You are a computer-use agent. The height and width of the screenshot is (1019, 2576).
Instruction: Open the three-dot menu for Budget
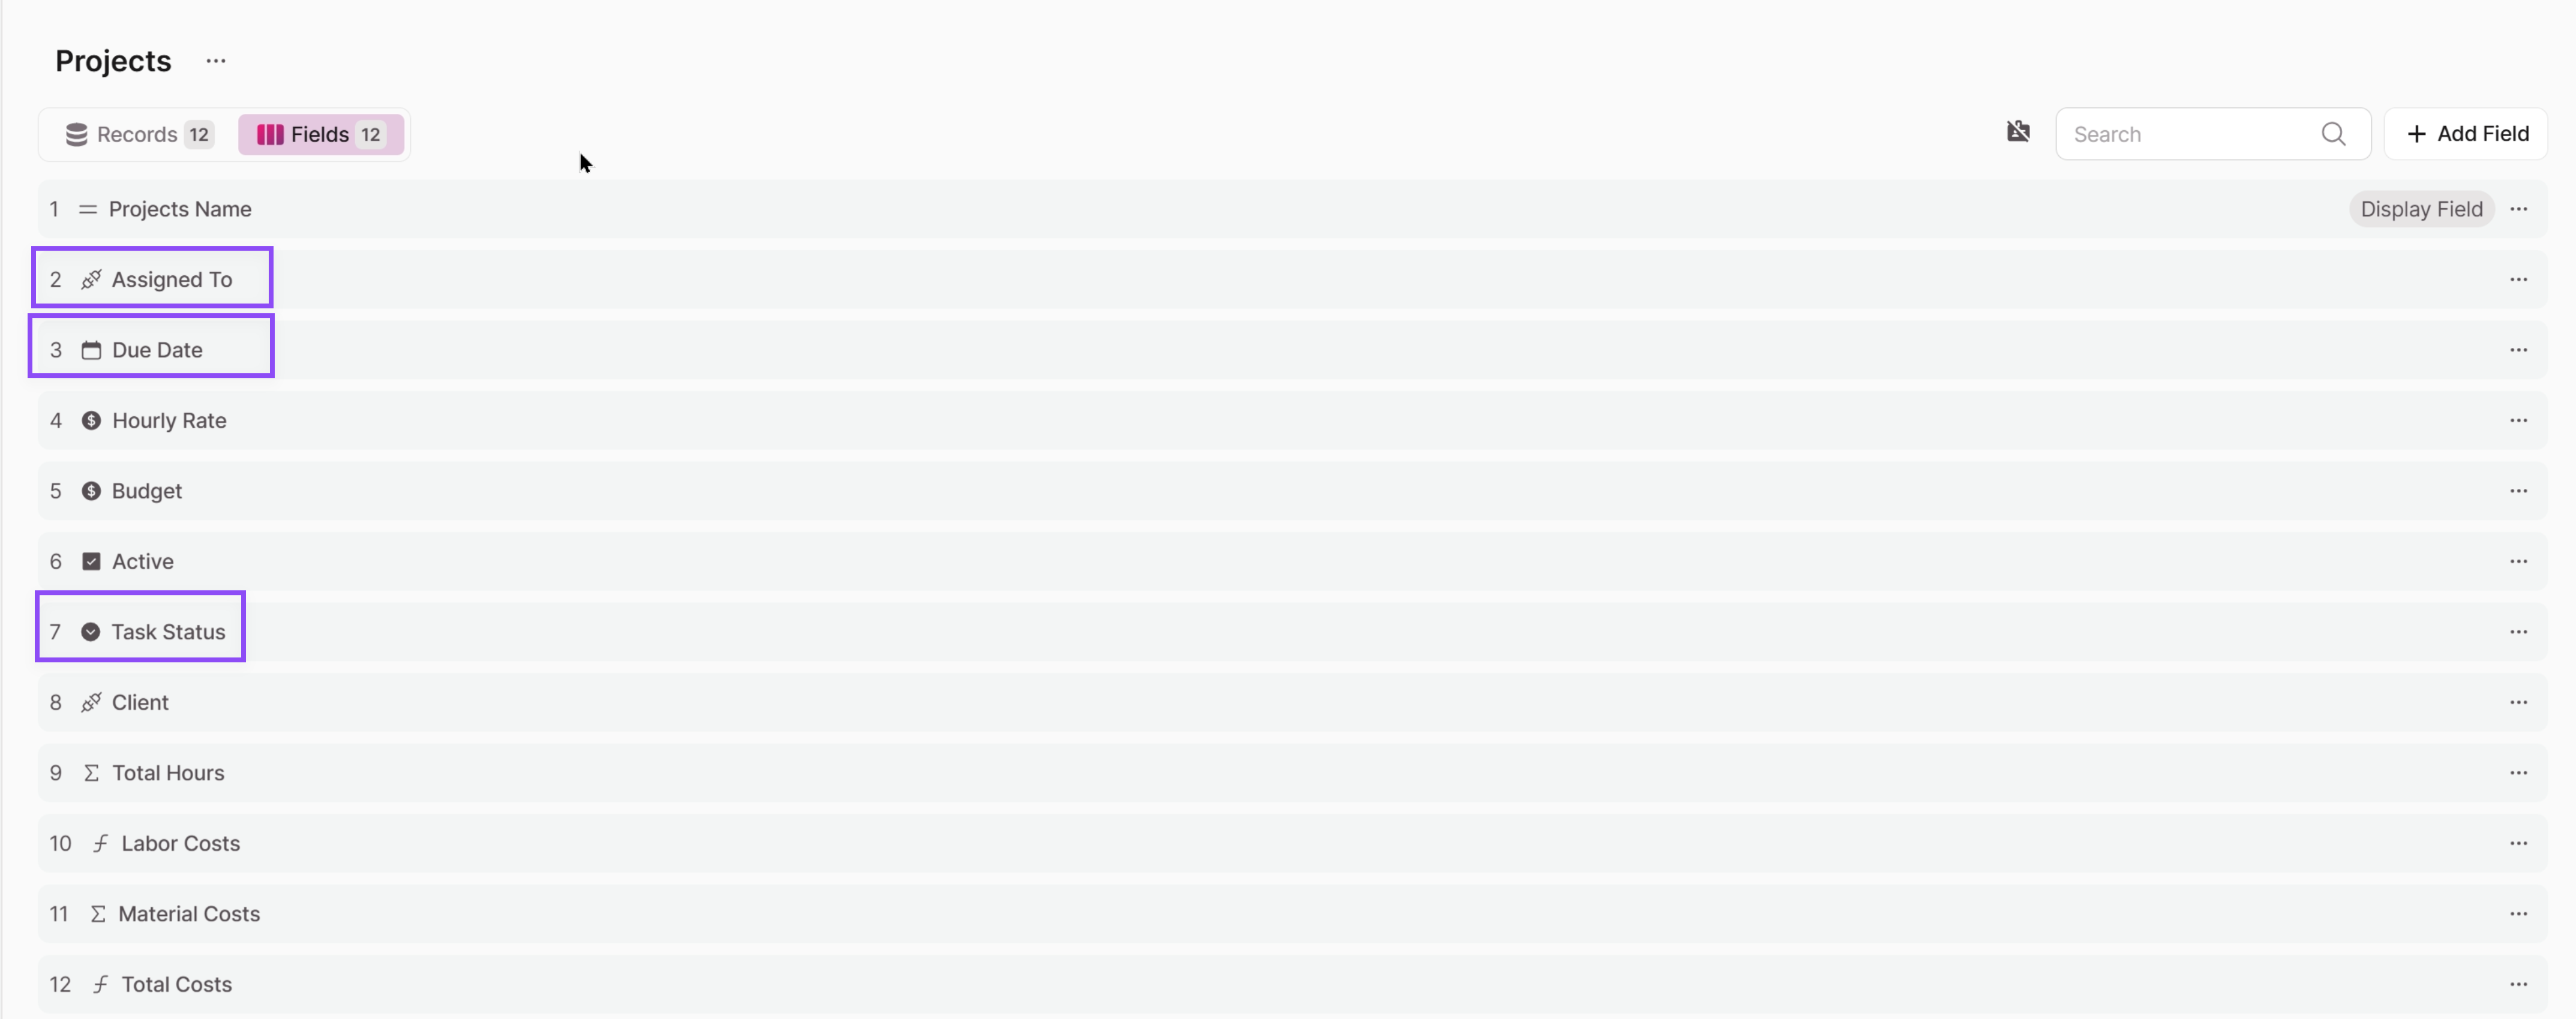pos(2518,490)
